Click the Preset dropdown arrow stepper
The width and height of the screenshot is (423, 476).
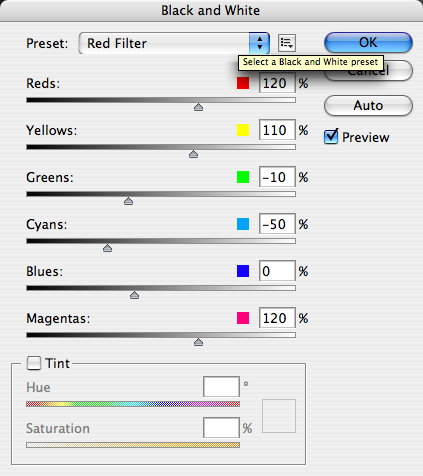(x=259, y=43)
